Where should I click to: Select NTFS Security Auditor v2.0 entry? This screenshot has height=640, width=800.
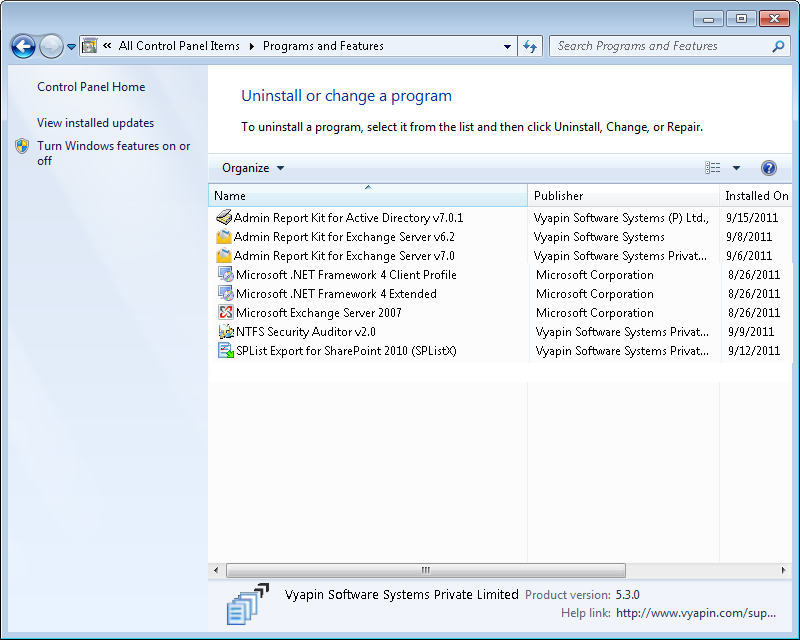[306, 332]
